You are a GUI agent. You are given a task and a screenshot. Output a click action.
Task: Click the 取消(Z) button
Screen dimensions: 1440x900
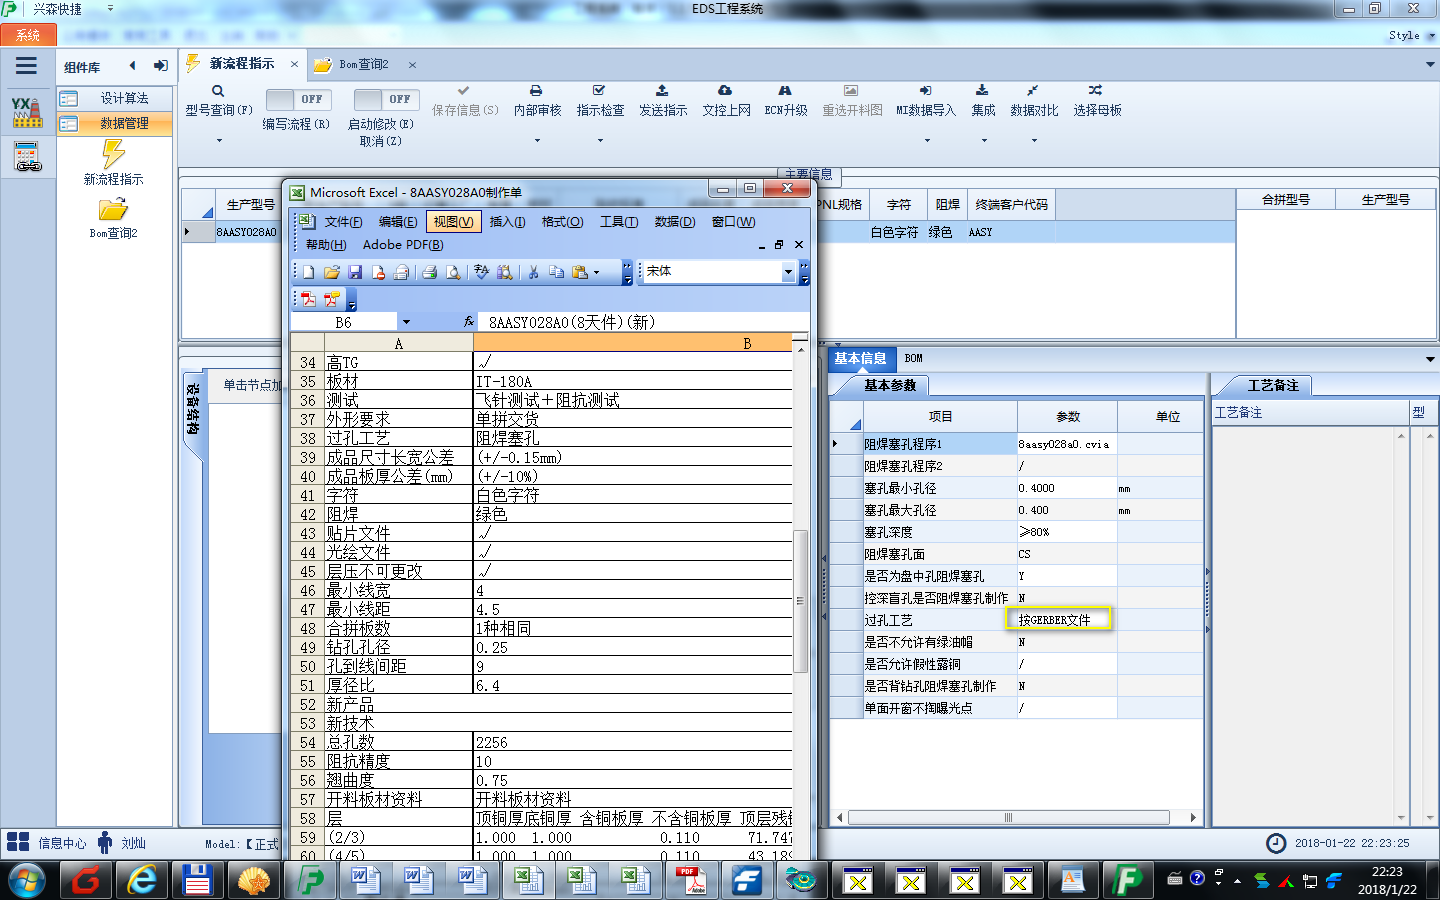click(x=381, y=141)
